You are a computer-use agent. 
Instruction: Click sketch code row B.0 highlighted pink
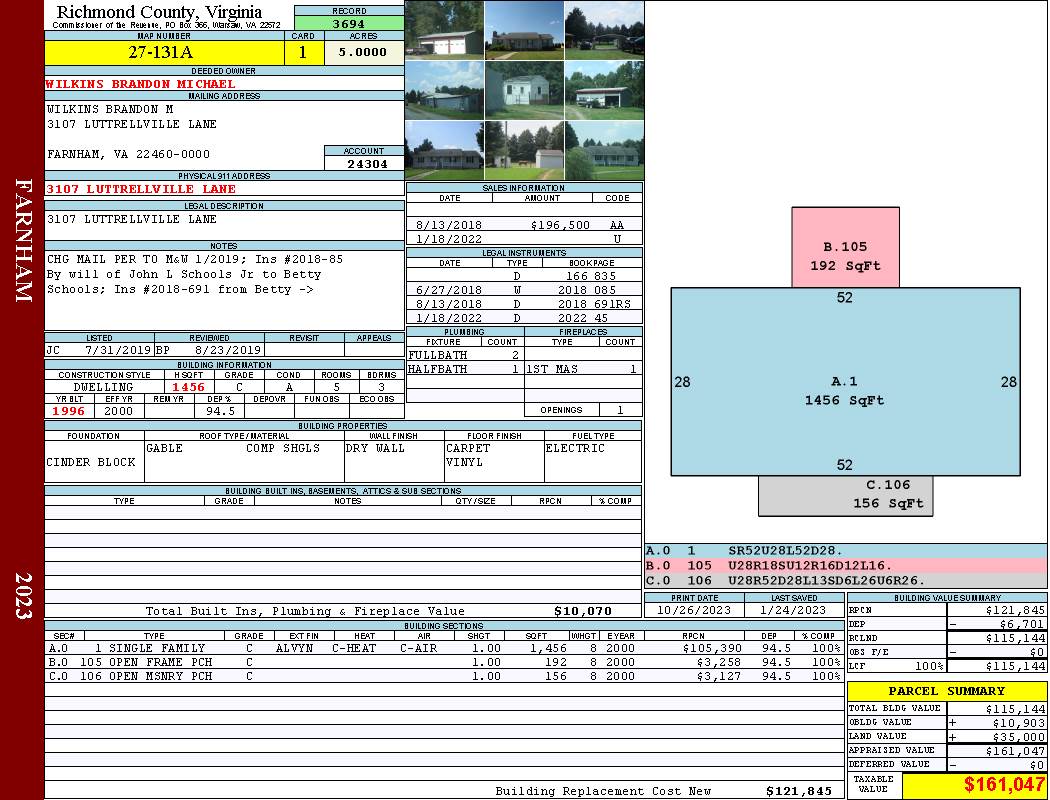(846, 566)
